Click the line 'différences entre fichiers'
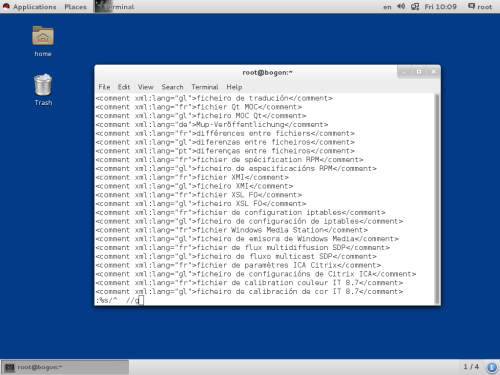The width and height of the screenshot is (500, 375). coord(225,133)
